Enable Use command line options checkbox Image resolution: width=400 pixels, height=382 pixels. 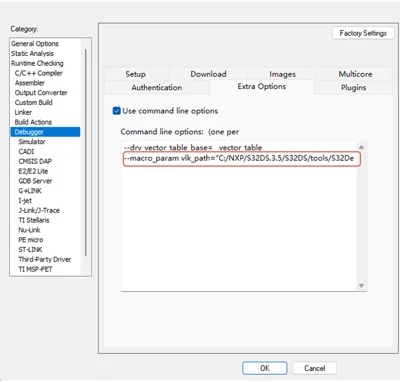coord(116,111)
